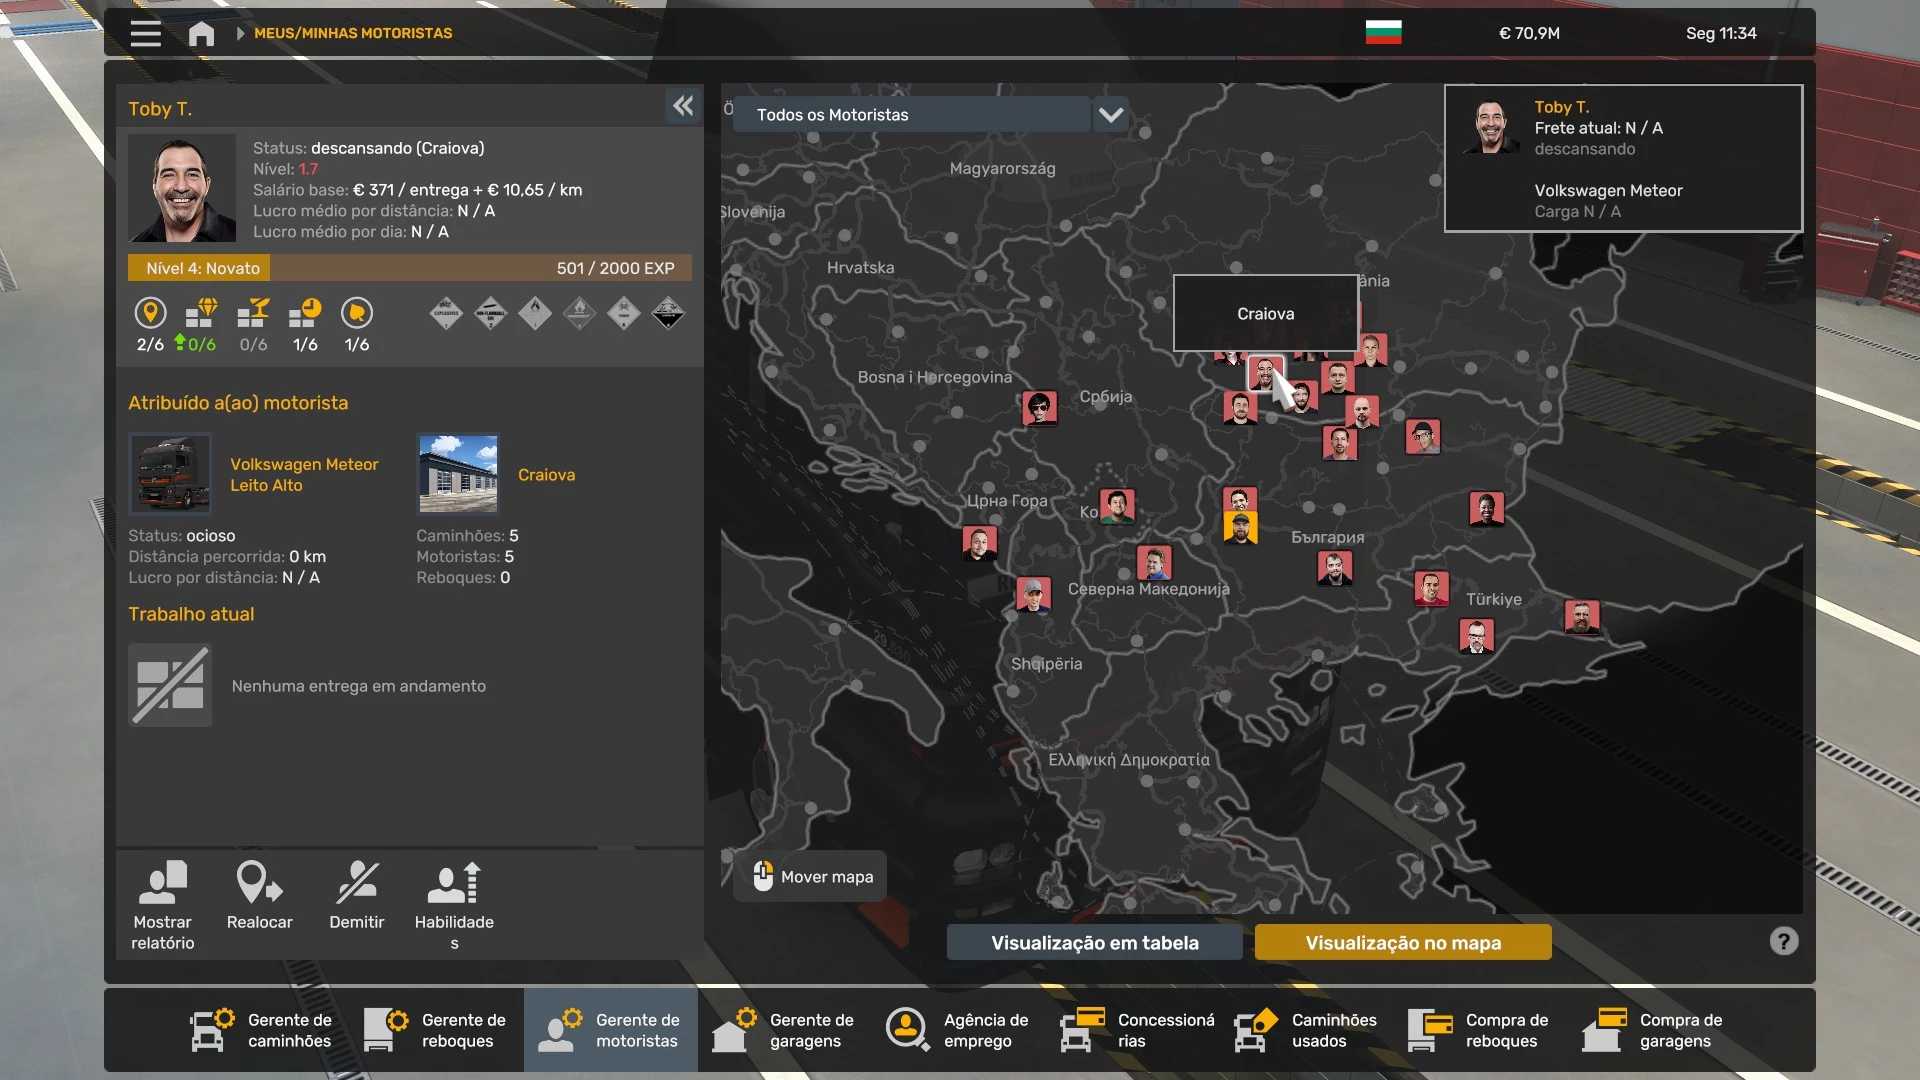
Task: Click the Volkswagen Meteor truck thumbnail
Action: (170, 474)
